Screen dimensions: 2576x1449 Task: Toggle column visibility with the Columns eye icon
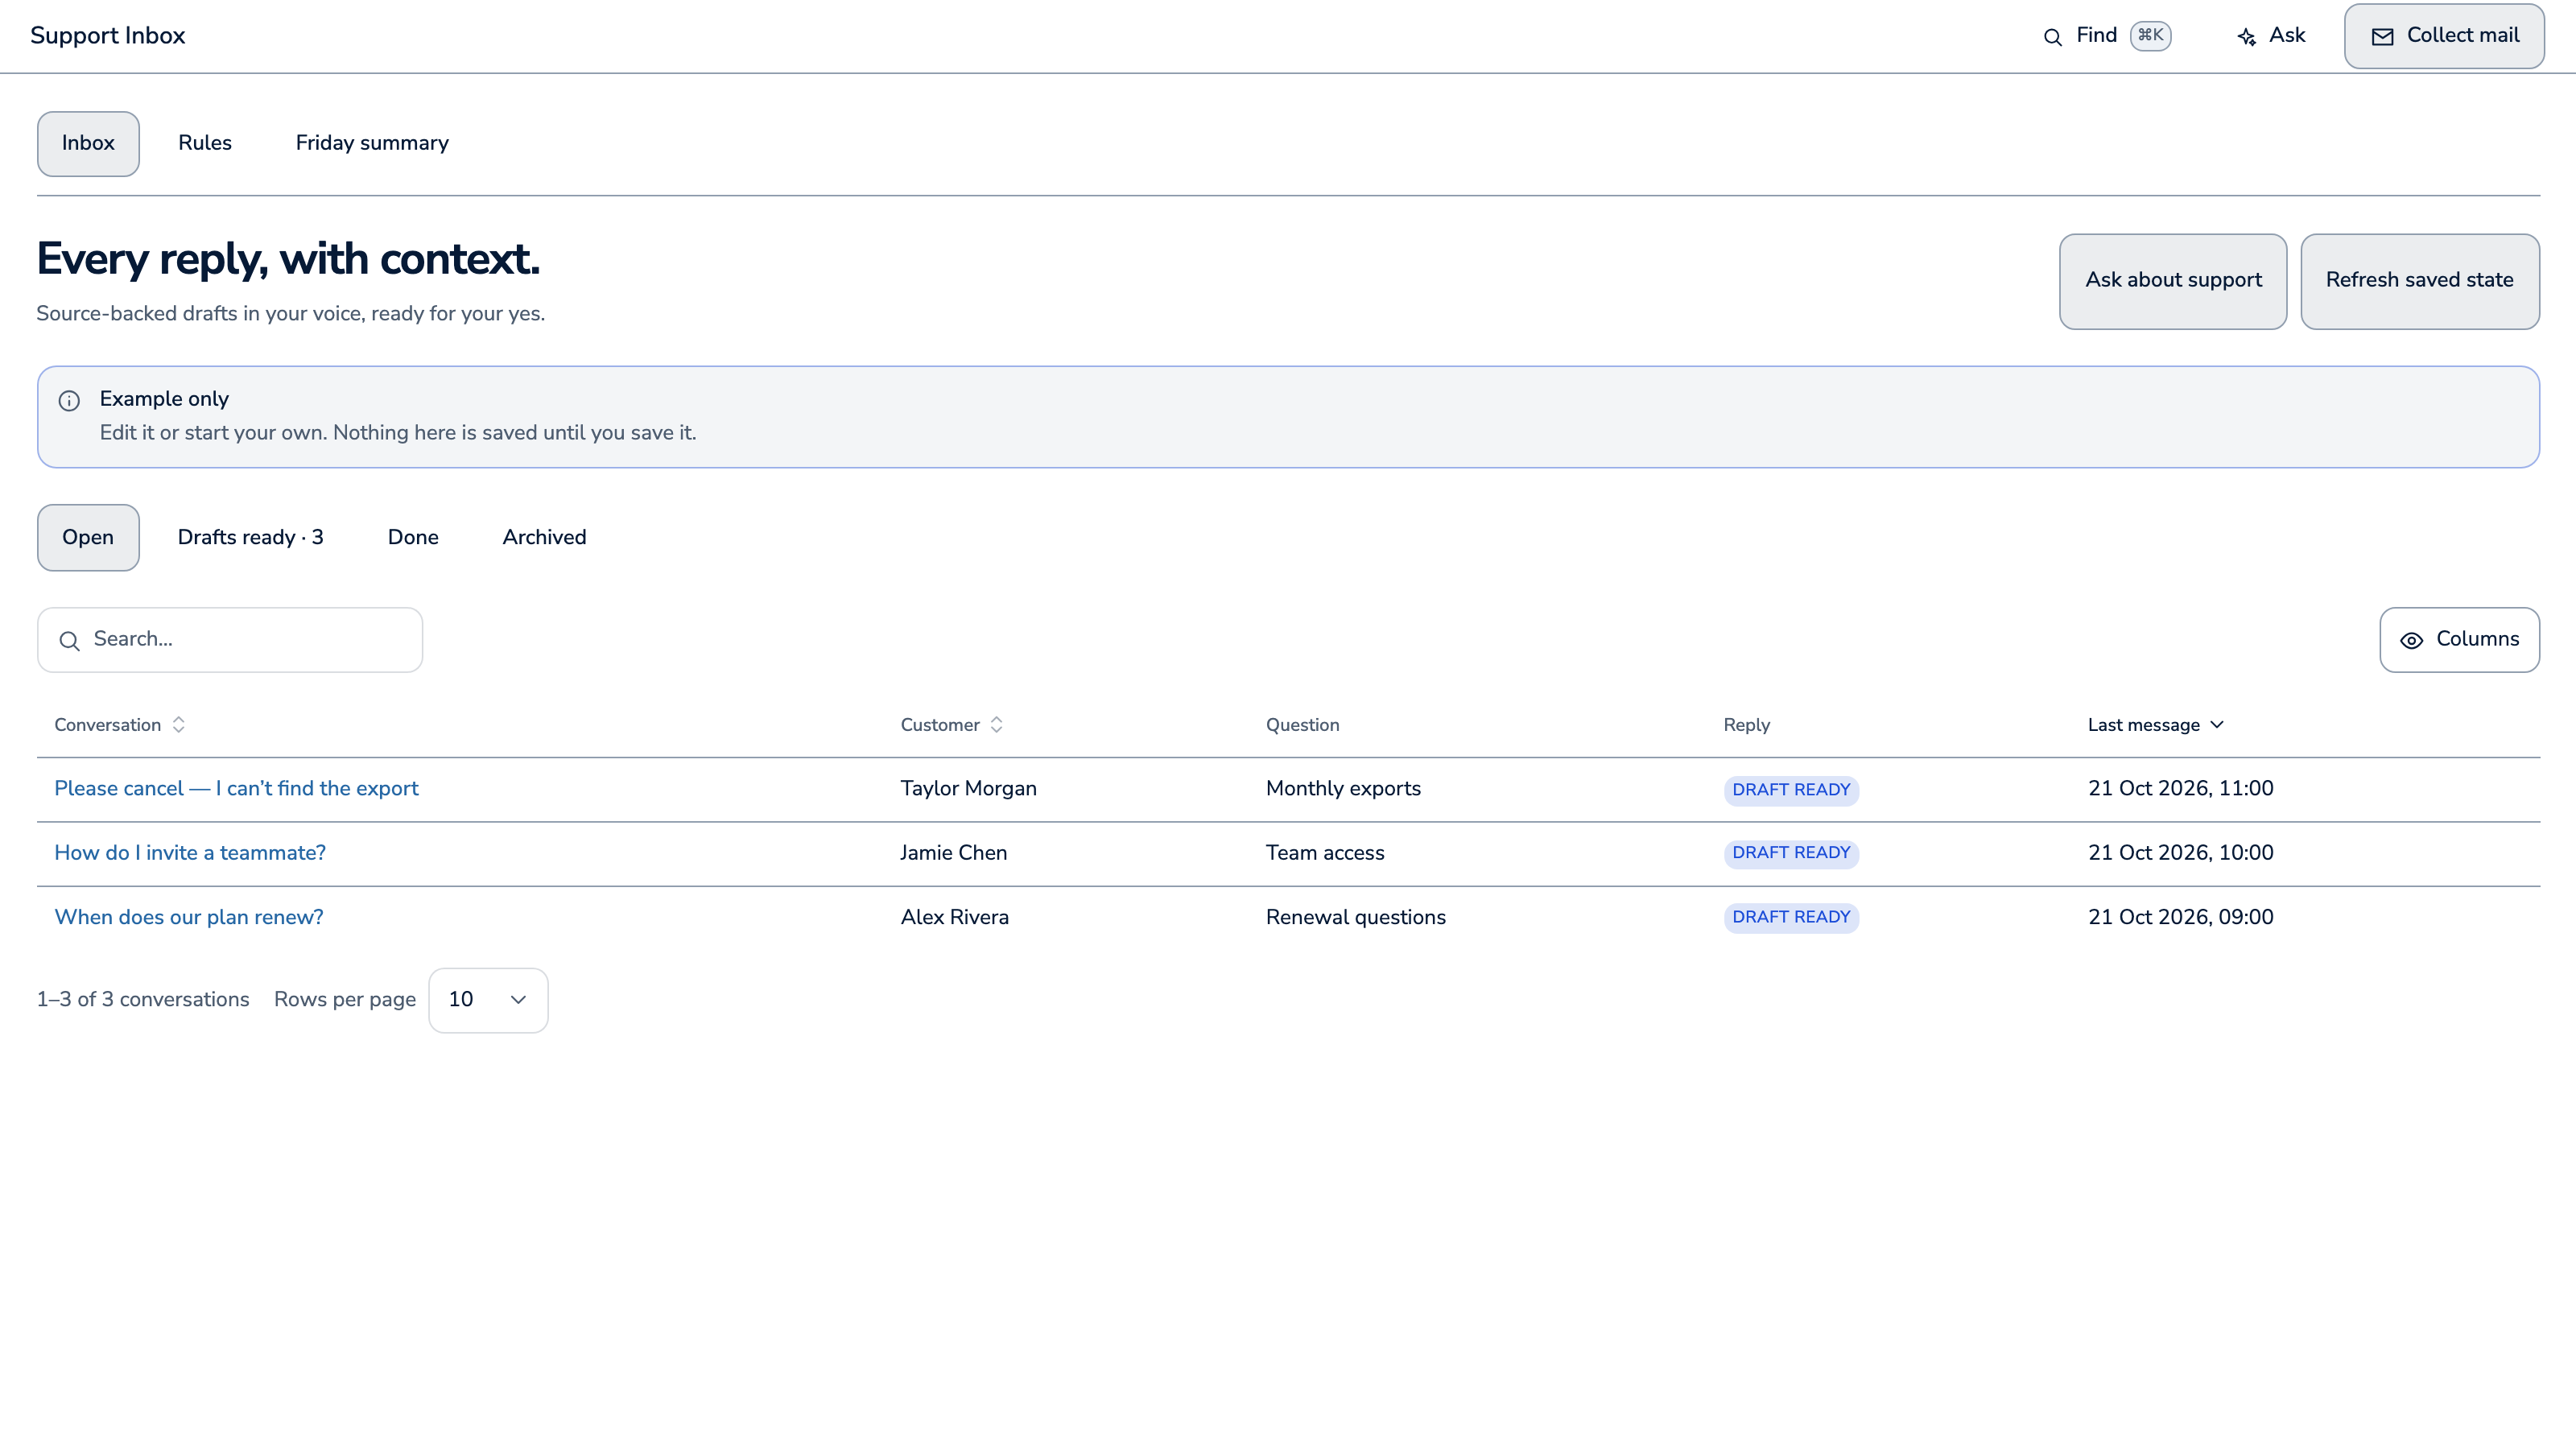(2411, 641)
